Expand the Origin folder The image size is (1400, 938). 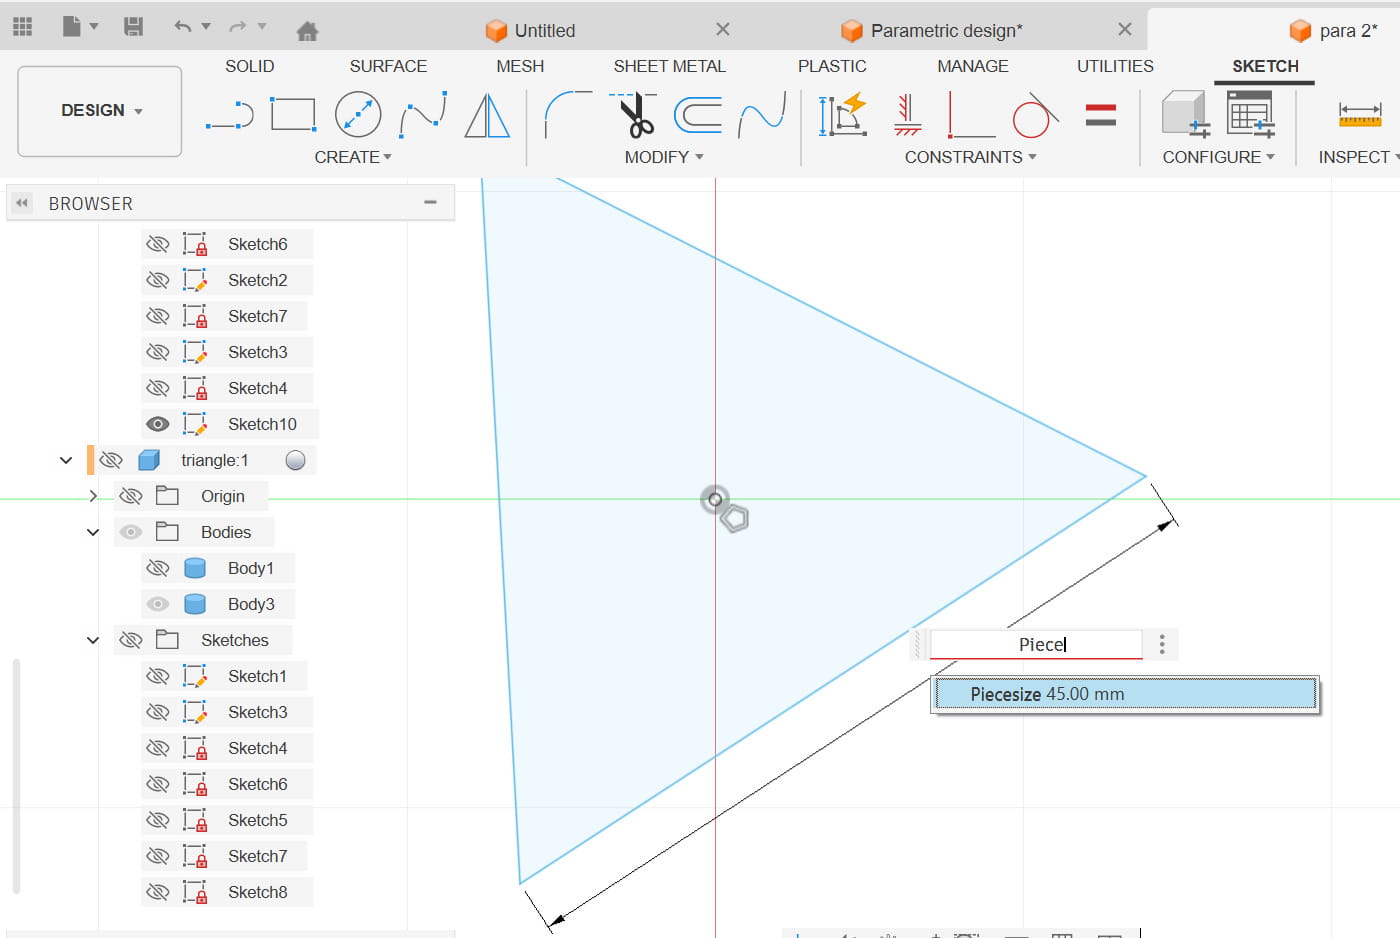tap(93, 496)
